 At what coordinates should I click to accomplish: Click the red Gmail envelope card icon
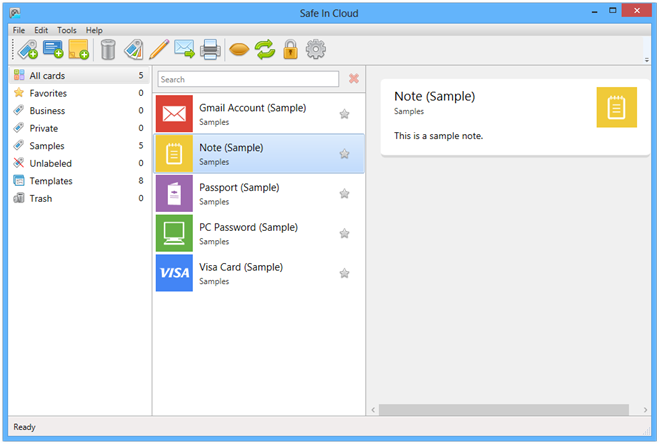coord(174,114)
